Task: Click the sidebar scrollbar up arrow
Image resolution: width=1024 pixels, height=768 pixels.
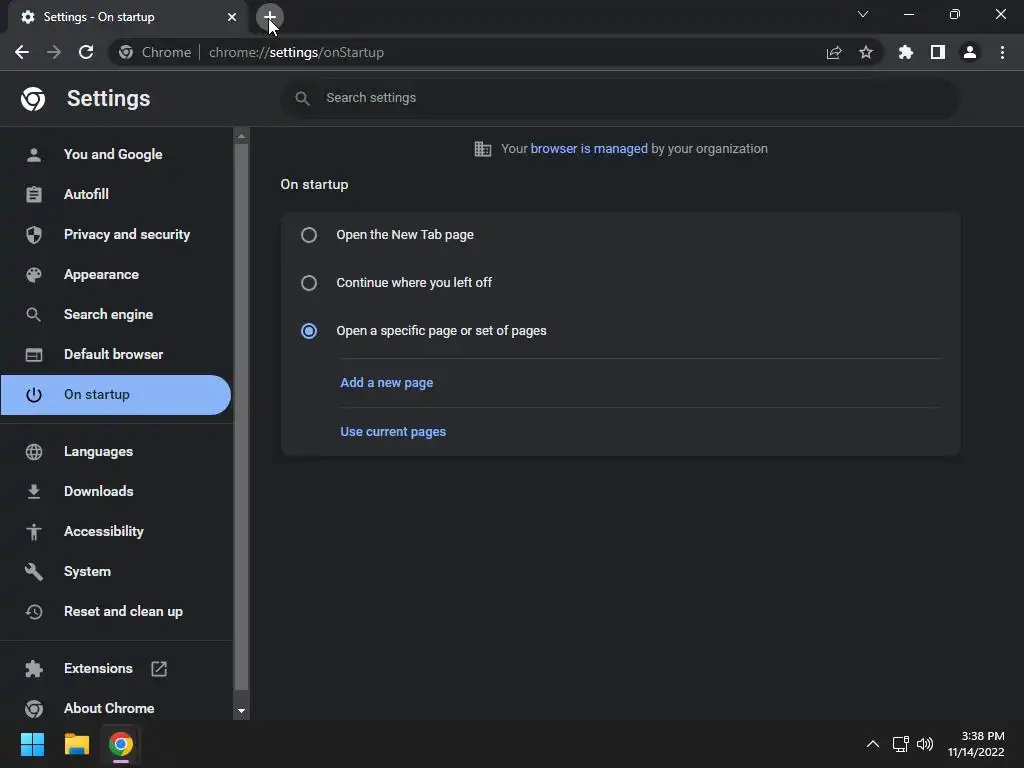Action: point(241,136)
